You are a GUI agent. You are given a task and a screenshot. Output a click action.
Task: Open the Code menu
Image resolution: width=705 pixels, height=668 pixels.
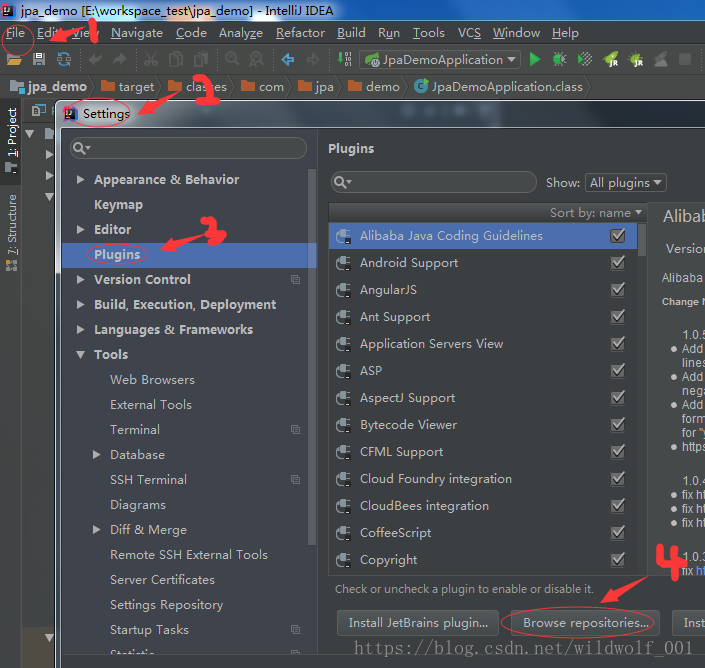click(191, 33)
